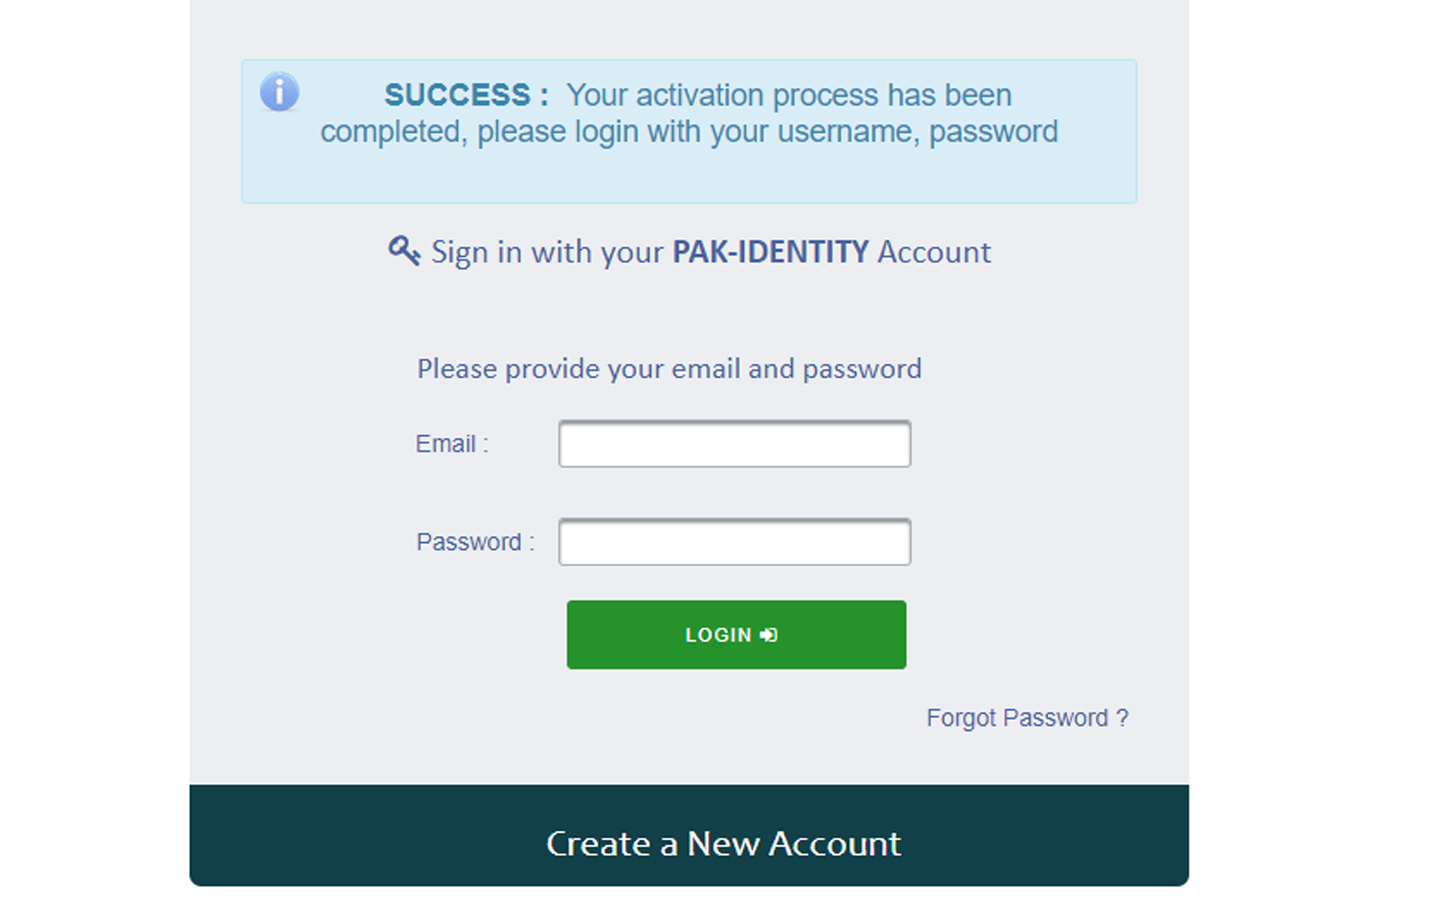This screenshot has height=900, width=1440.
Task: Click the blue info icon in the success banner
Action: [279, 91]
